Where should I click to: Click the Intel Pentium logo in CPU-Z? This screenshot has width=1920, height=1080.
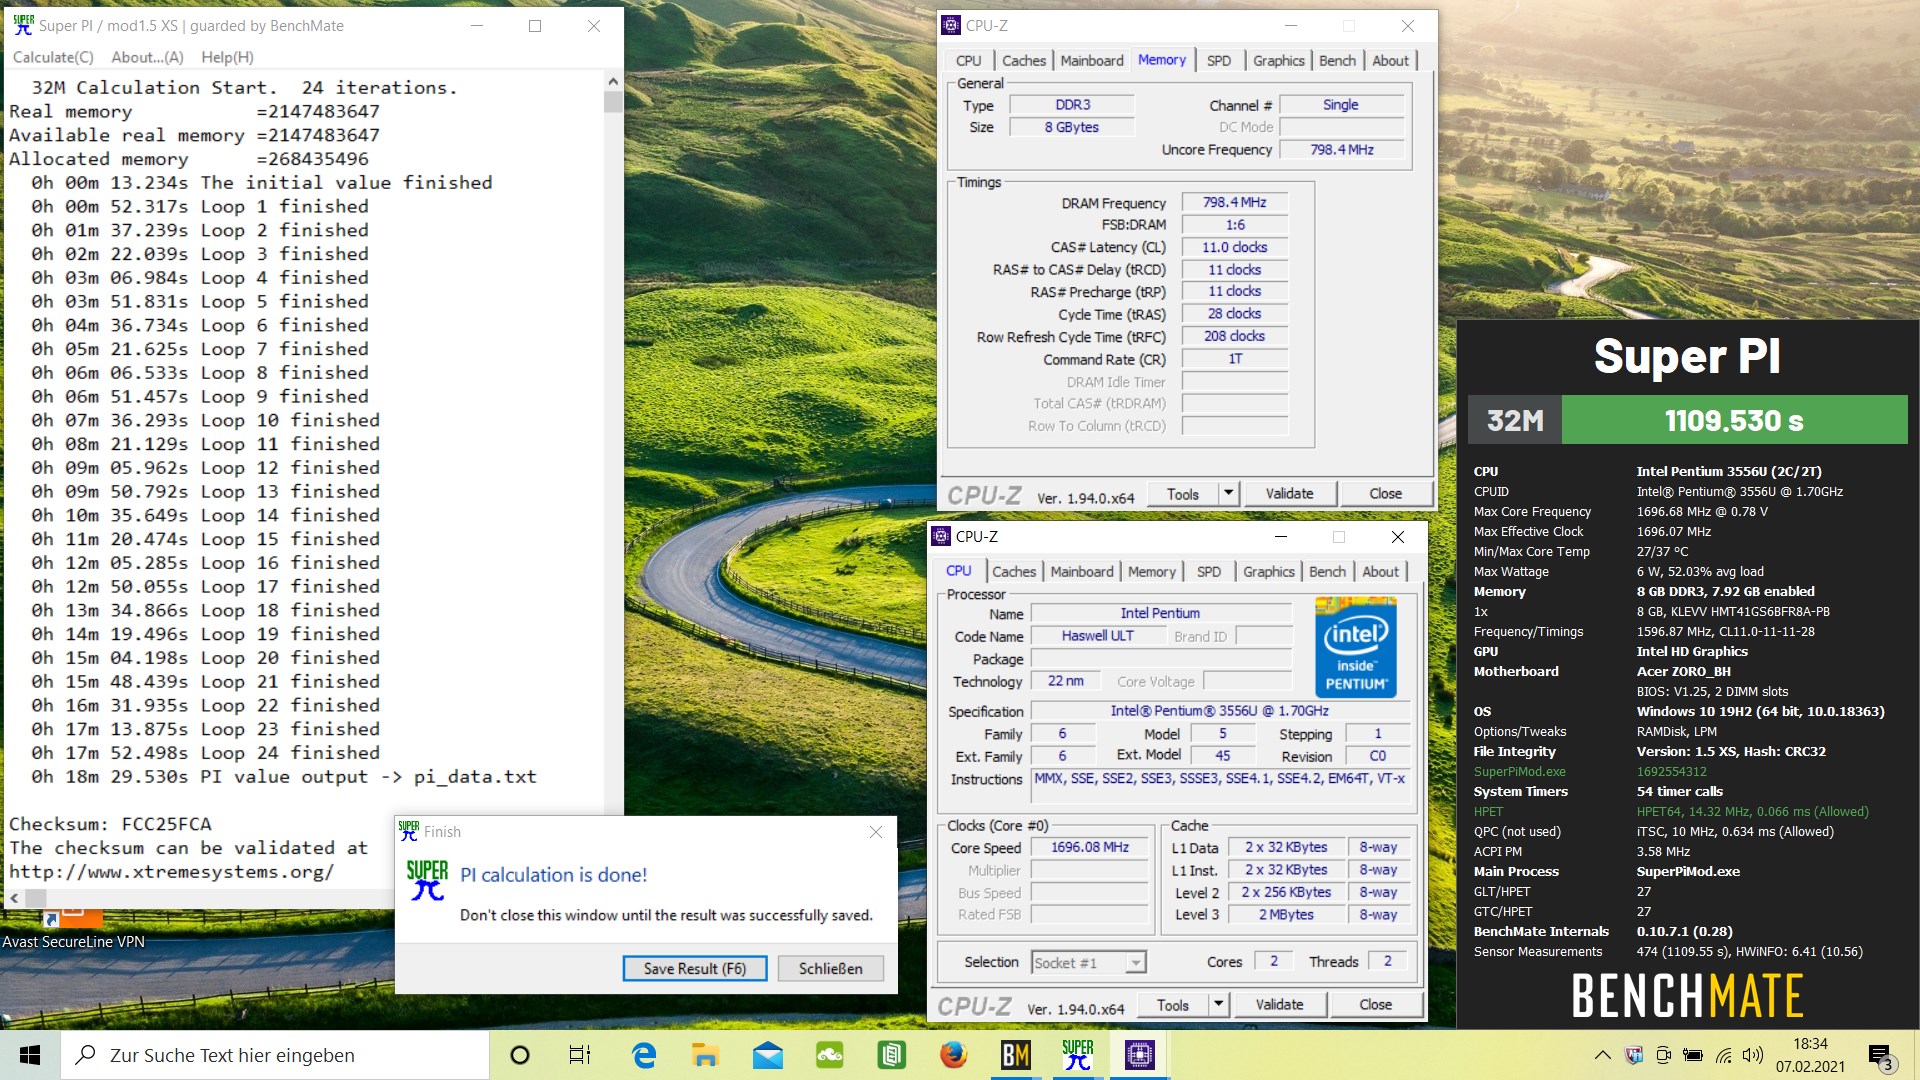1356,646
